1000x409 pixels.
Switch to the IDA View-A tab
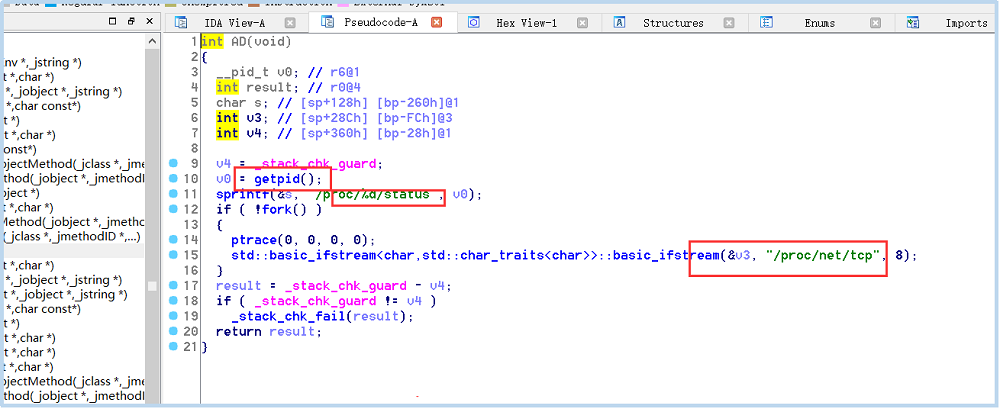[x=233, y=23]
